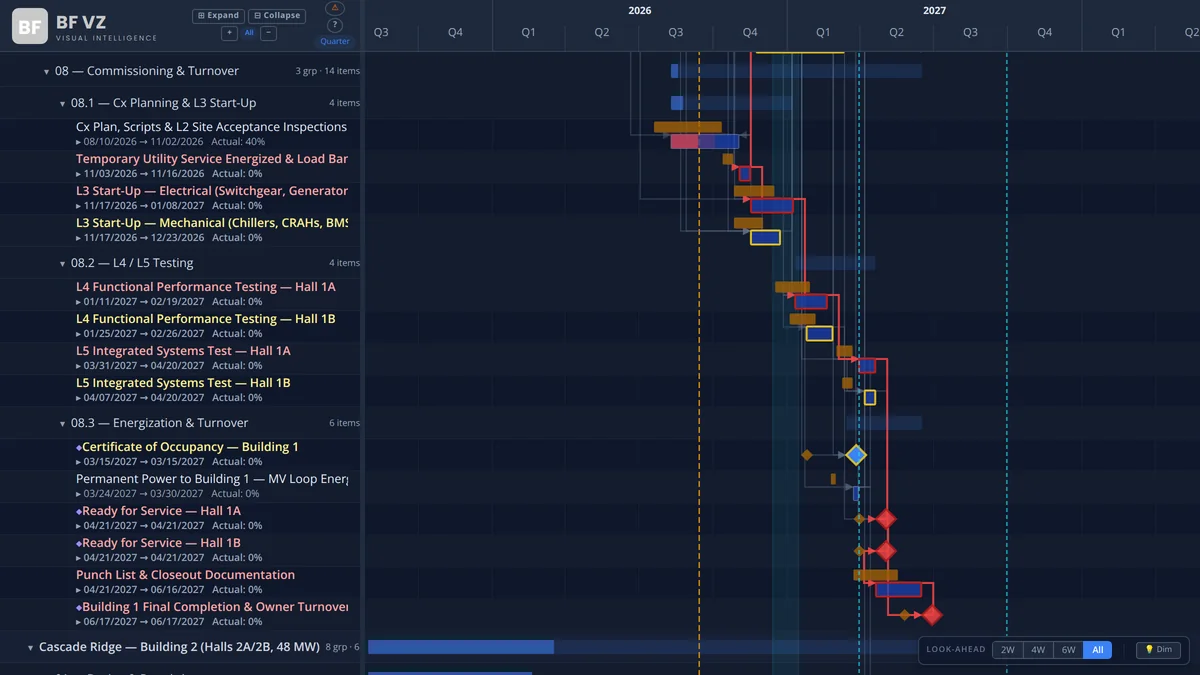
Task: Select Permanent Power to Building 1 task
Action: pos(211,479)
